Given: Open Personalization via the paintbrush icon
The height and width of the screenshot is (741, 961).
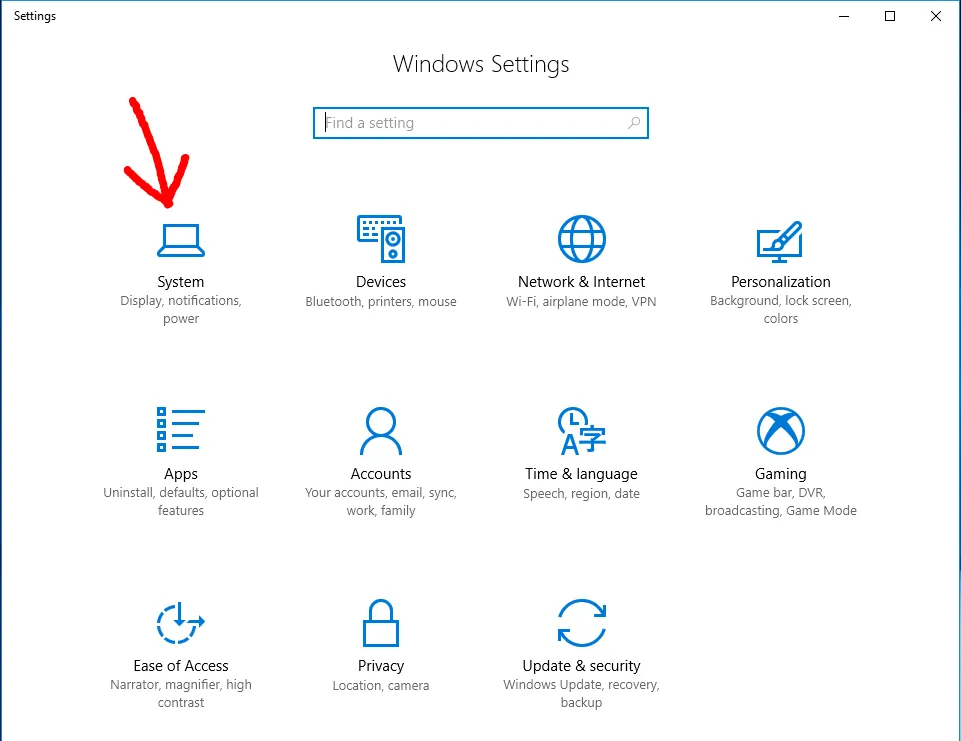Looking at the screenshot, I should tap(781, 239).
